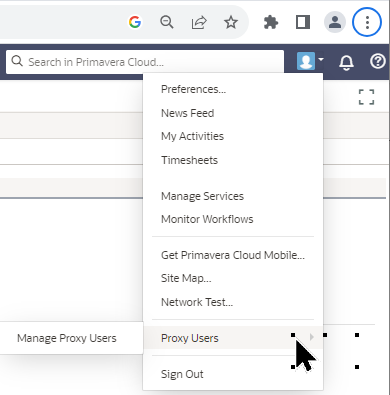This screenshot has width=390, height=395.
Task: Click the share page icon
Action: tap(199, 23)
